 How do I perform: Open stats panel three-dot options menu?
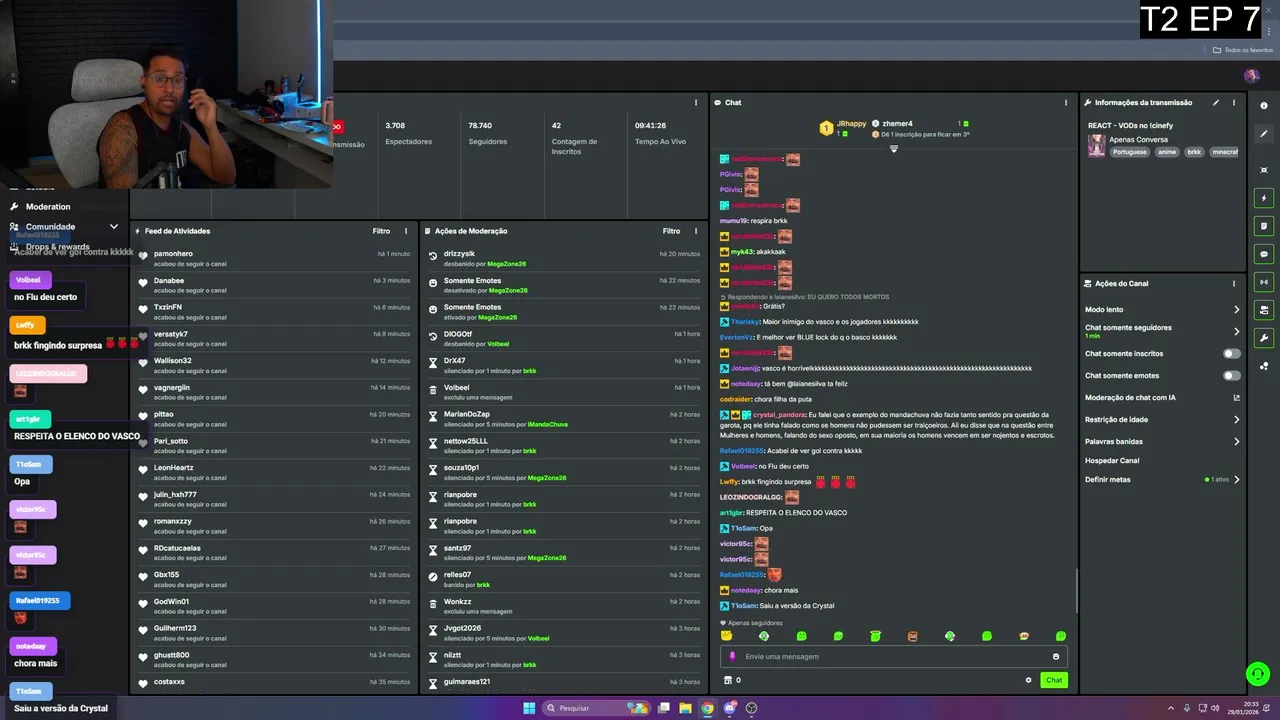click(x=696, y=102)
